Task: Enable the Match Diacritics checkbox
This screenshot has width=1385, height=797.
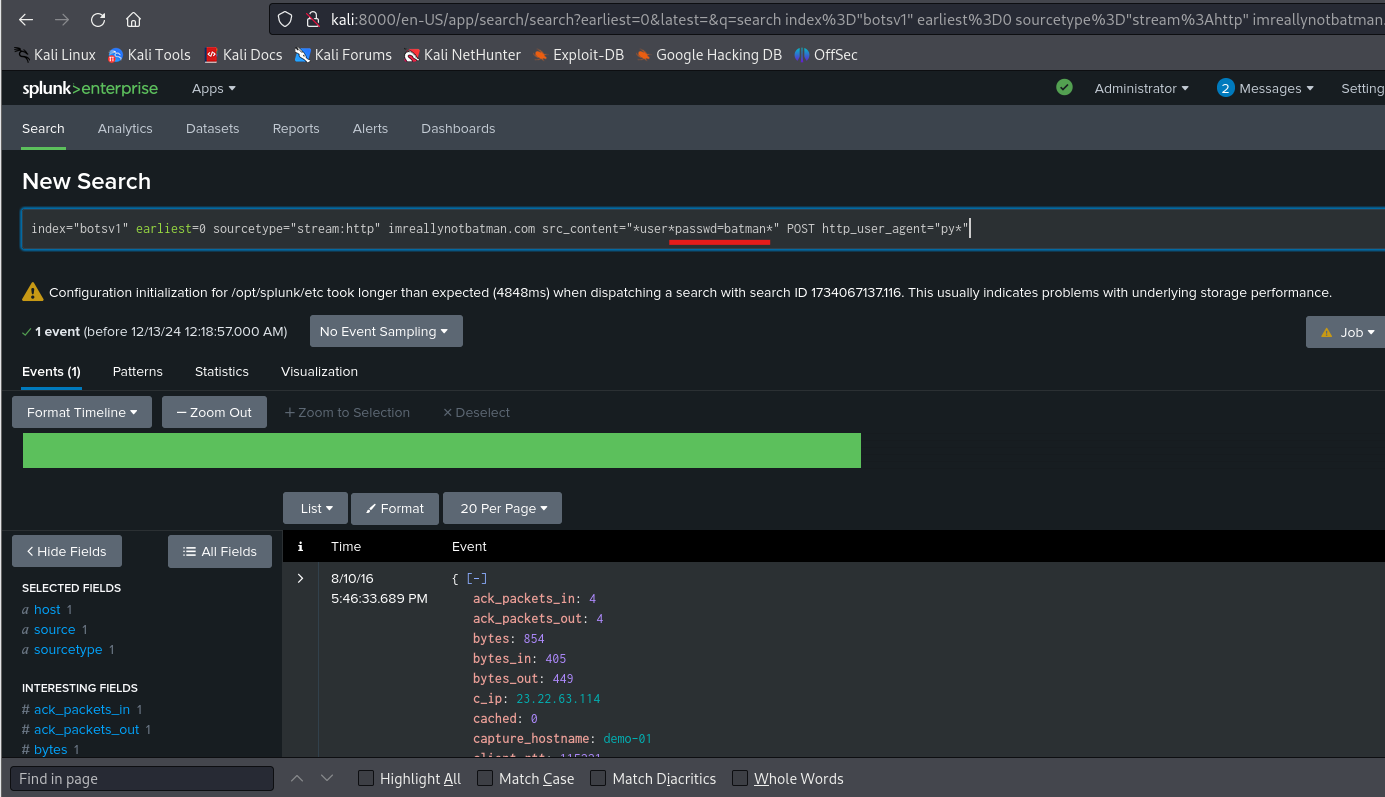Action: (598, 778)
